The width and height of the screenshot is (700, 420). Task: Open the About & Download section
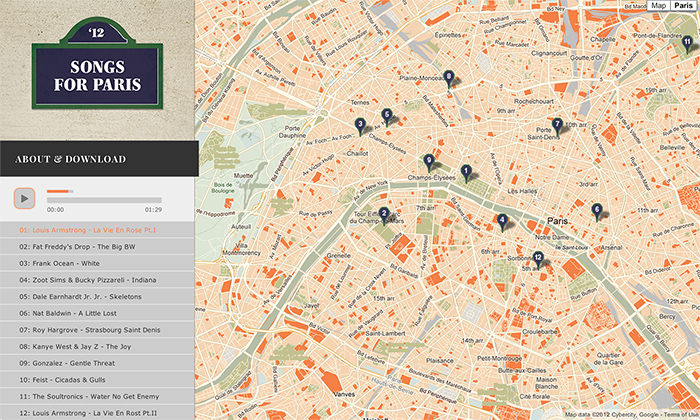[99, 159]
